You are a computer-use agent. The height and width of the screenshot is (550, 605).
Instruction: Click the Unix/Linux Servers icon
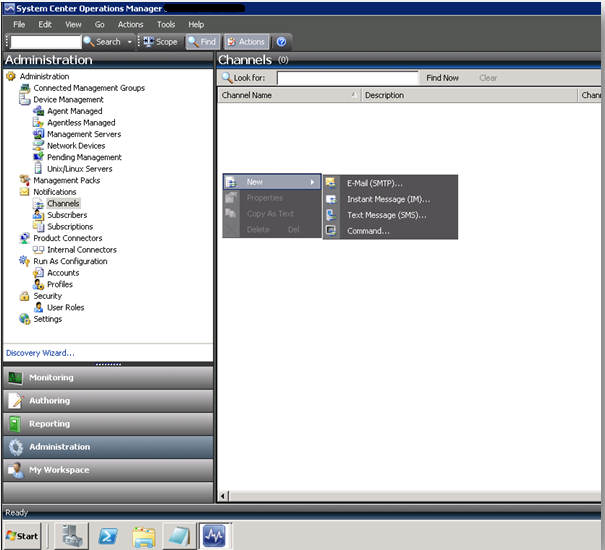(x=38, y=169)
